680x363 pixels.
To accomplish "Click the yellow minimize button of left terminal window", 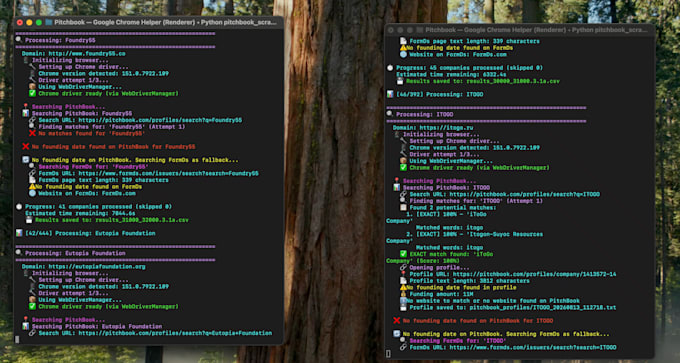I will [x=29, y=22].
